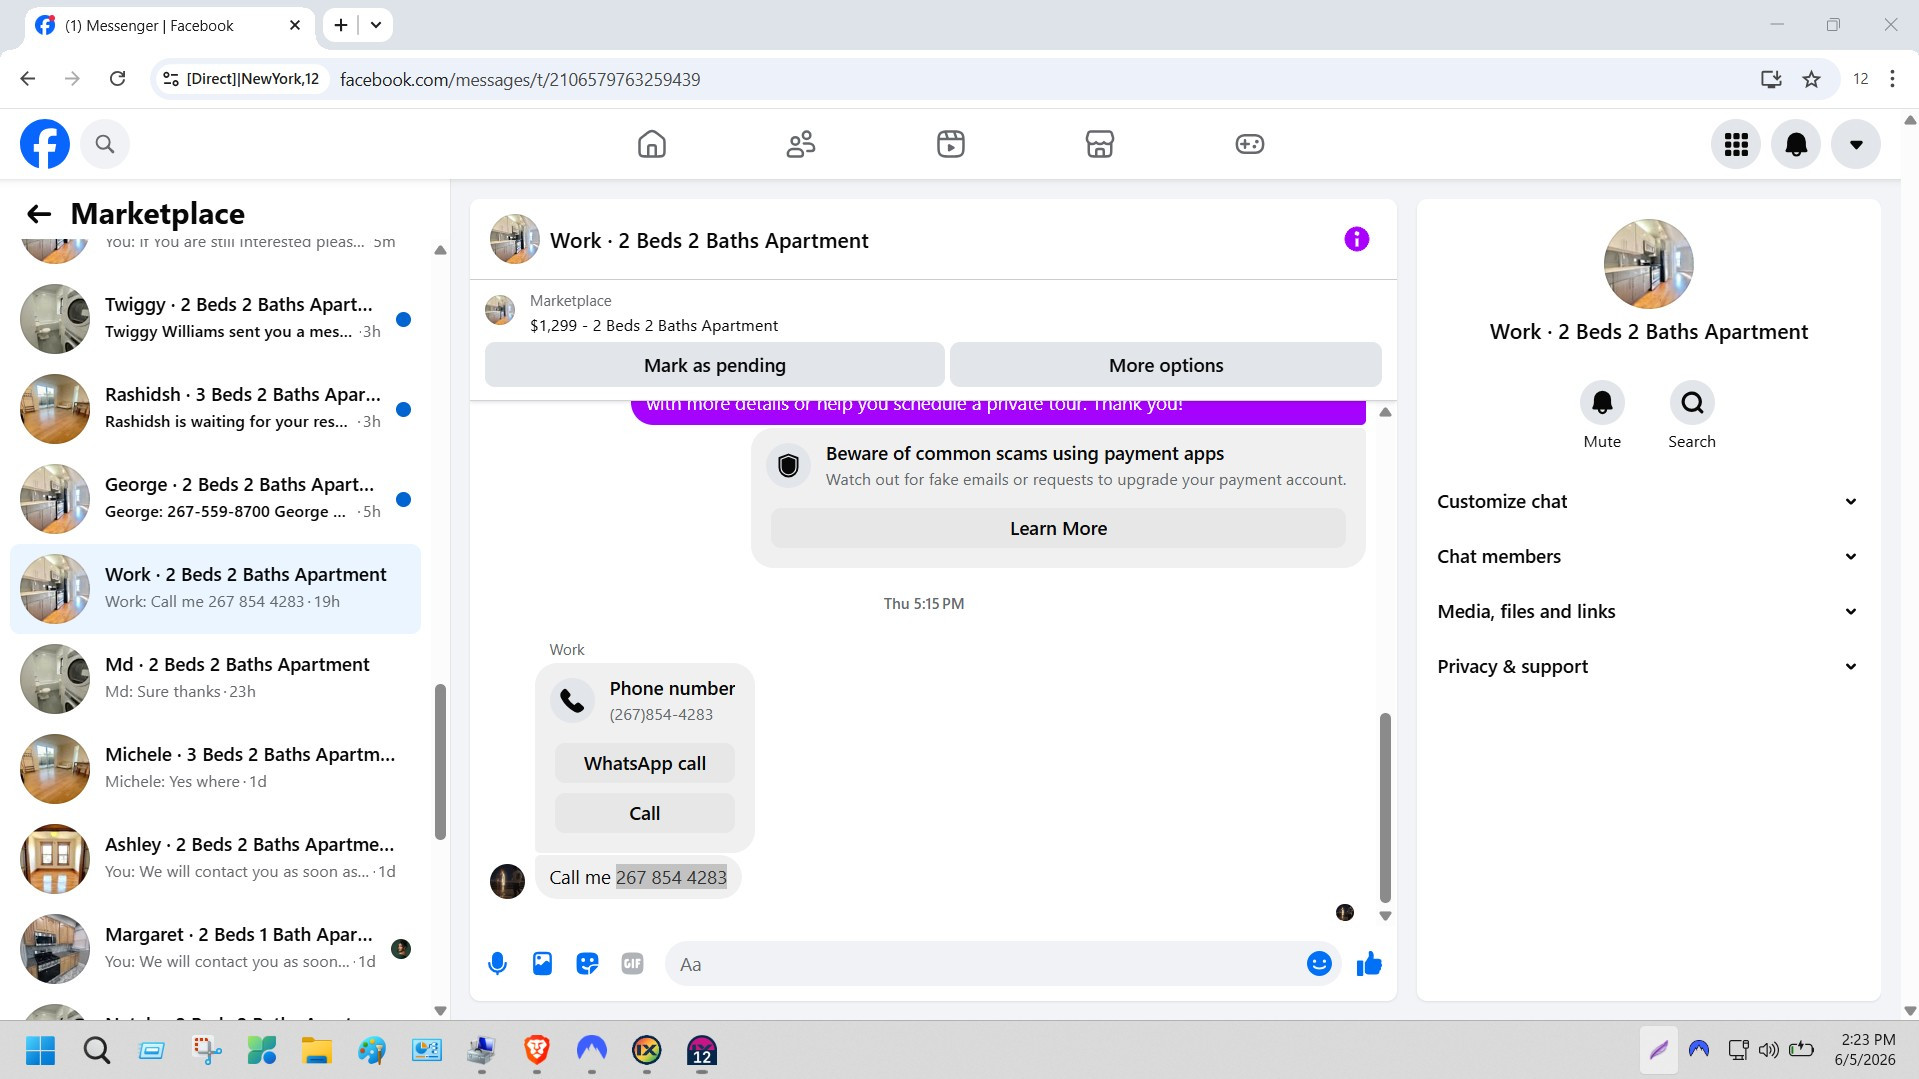Start WhatsApp call button
The height and width of the screenshot is (1079, 1919).
pyautogui.click(x=645, y=763)
